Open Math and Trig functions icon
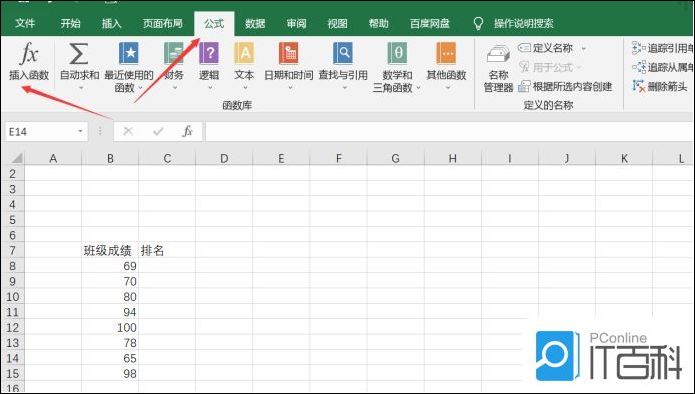The height and width of the screenshot is (394, 695). tap(397, 54)
